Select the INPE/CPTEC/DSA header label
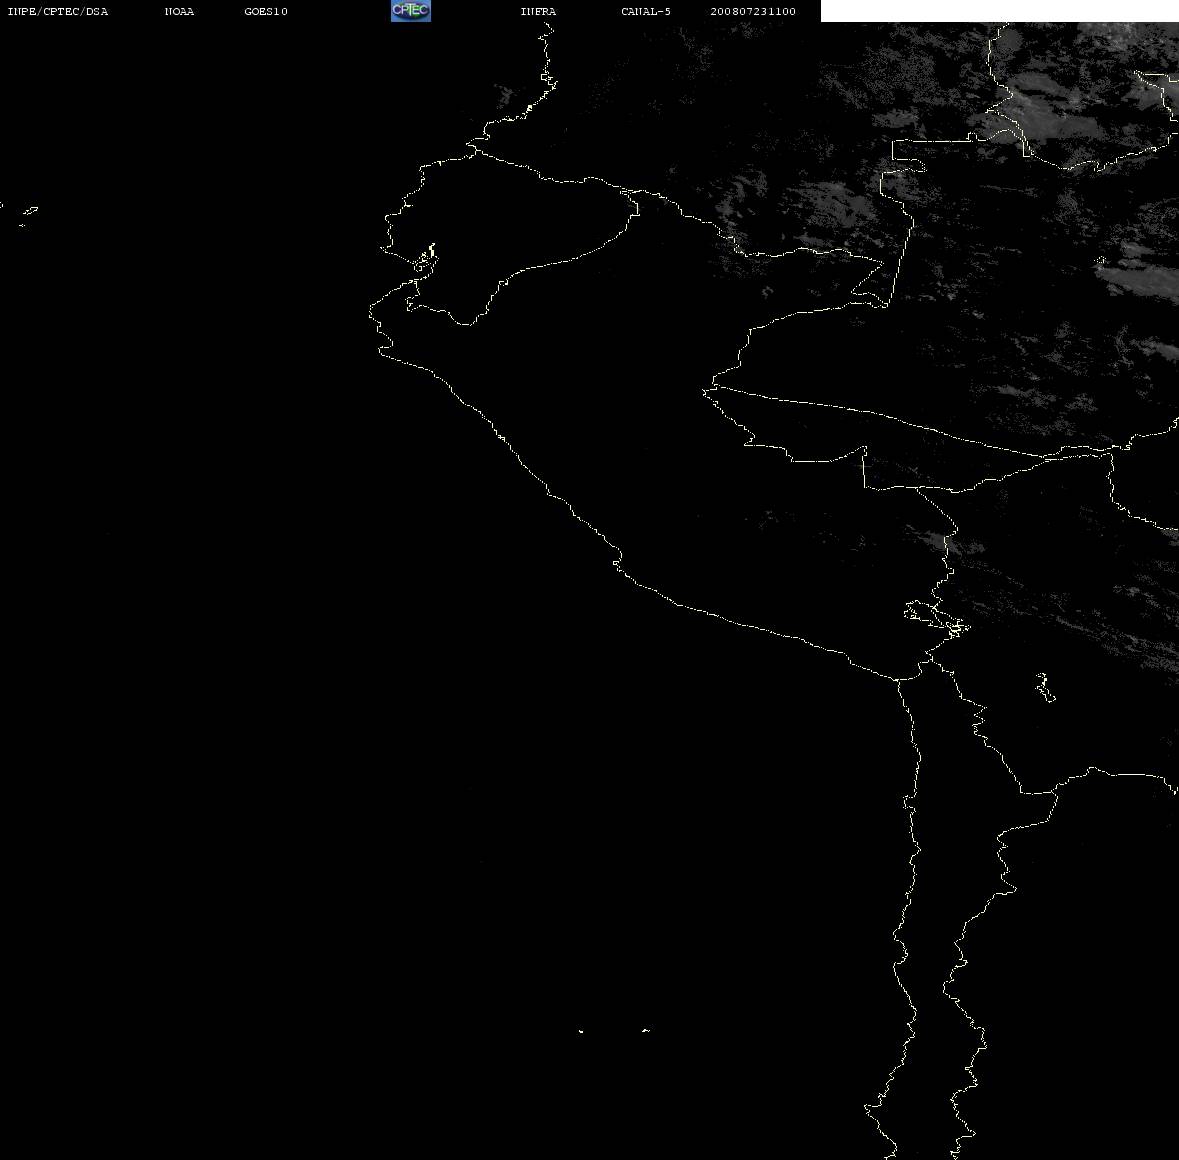 (x=57, y=11)
